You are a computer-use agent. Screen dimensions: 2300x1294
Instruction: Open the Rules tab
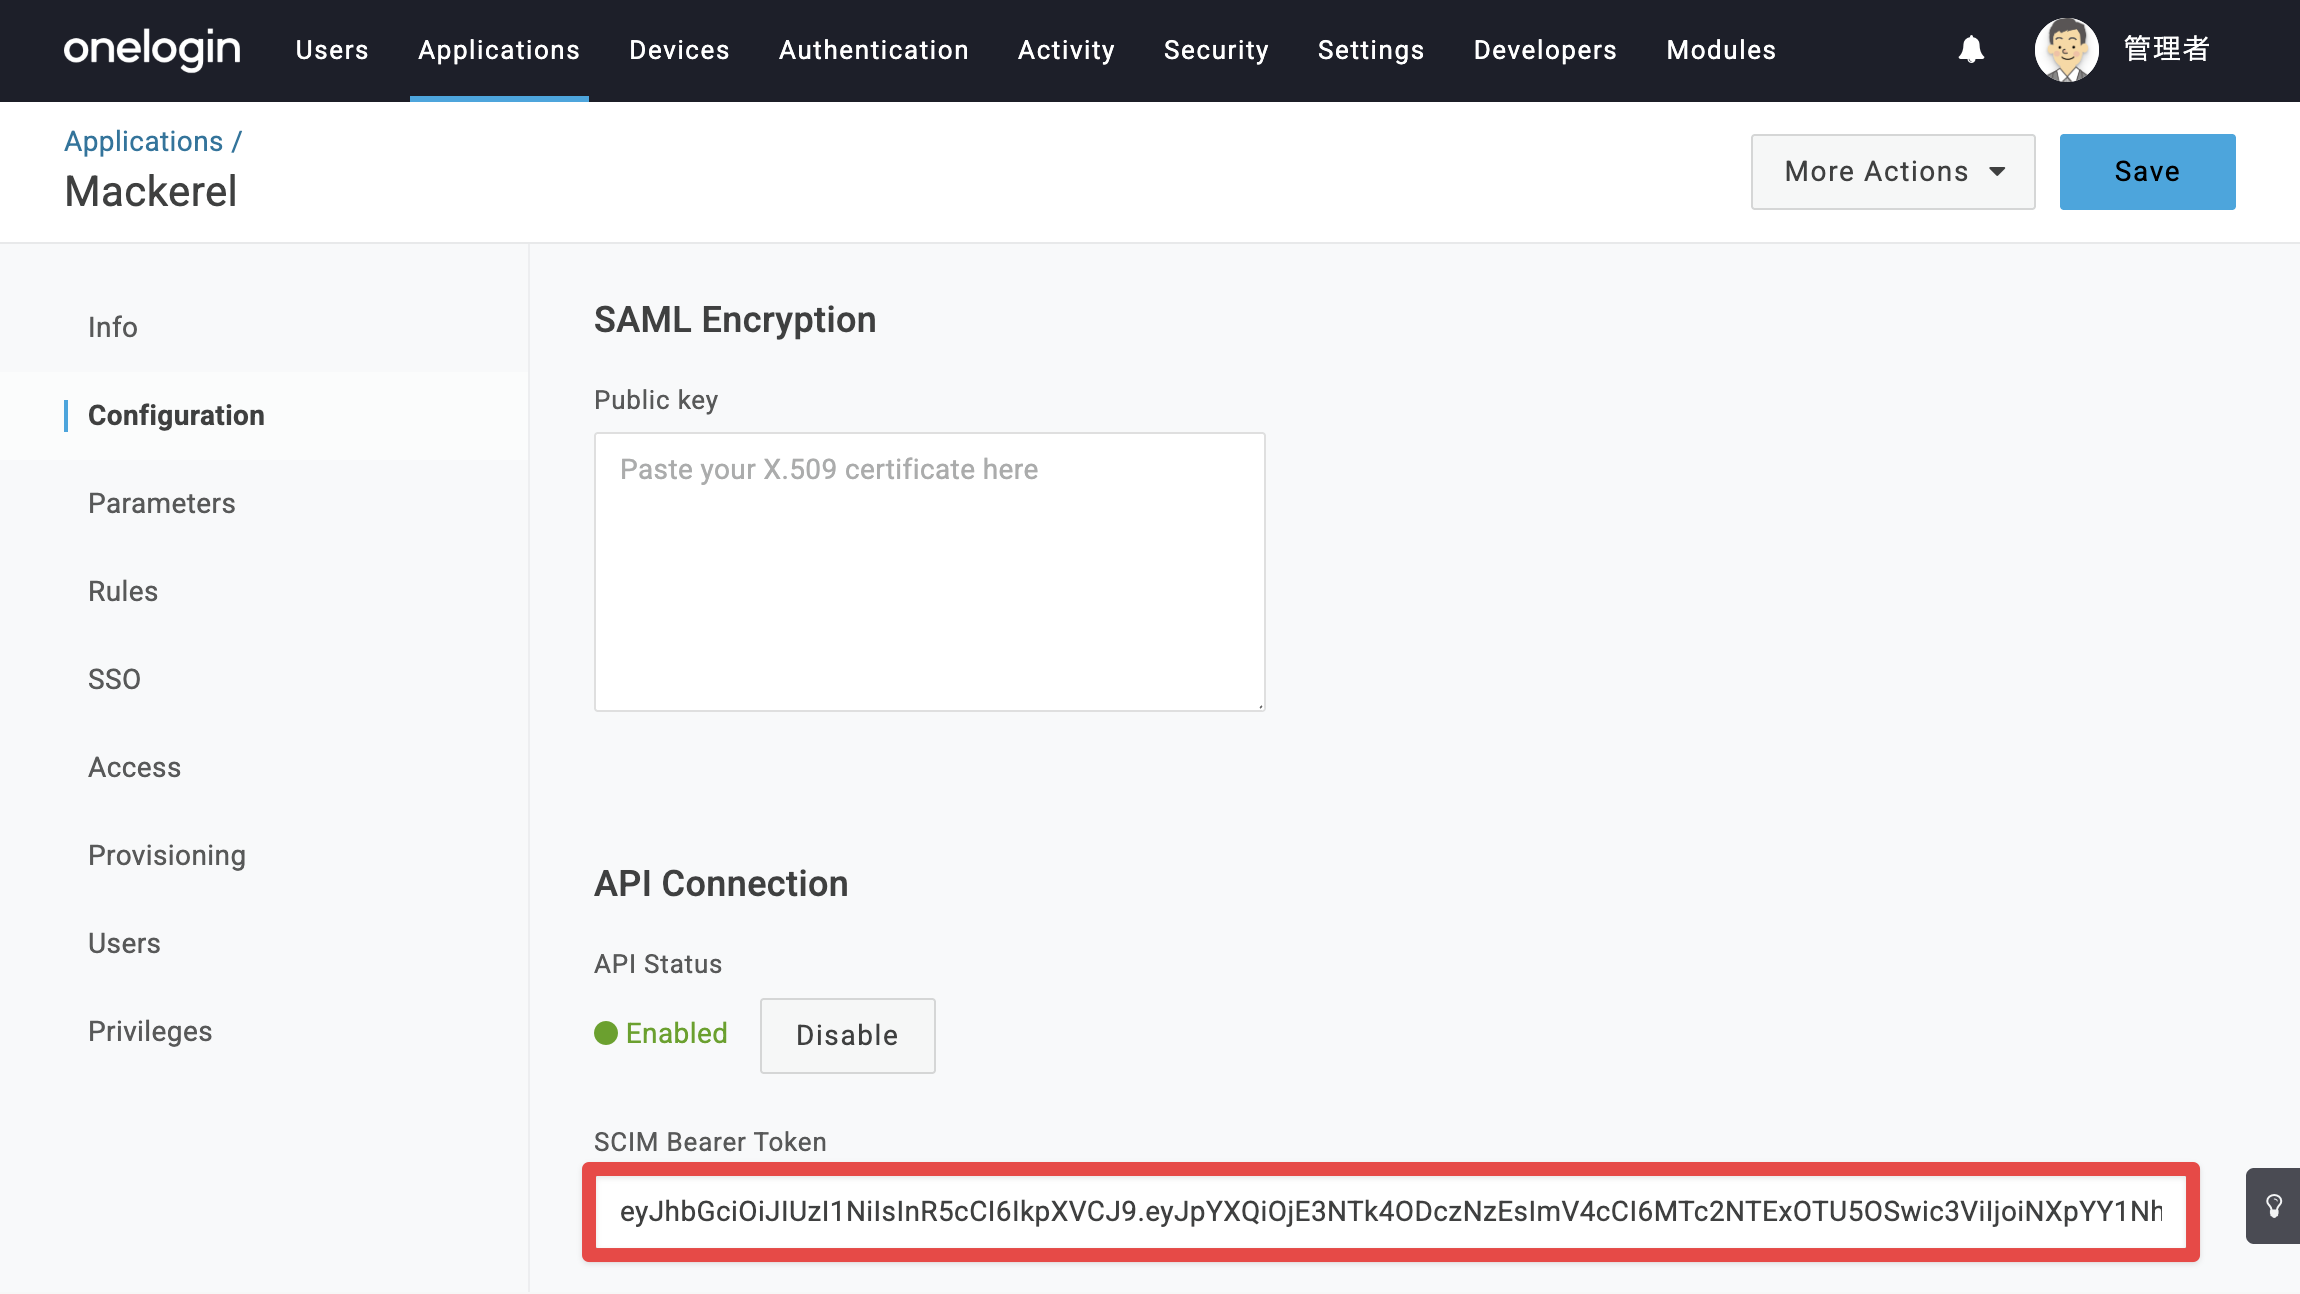tap(123, 591)
